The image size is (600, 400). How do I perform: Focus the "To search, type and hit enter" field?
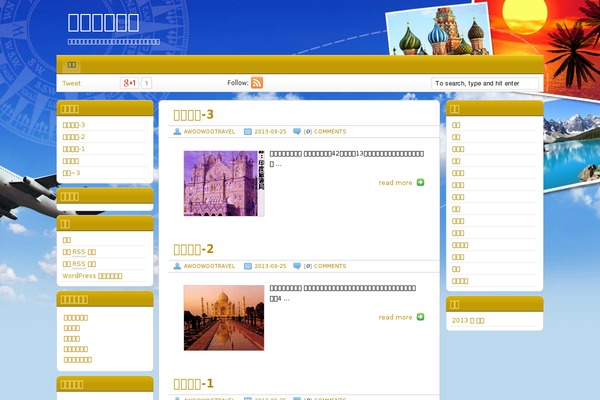pos(485,83)
